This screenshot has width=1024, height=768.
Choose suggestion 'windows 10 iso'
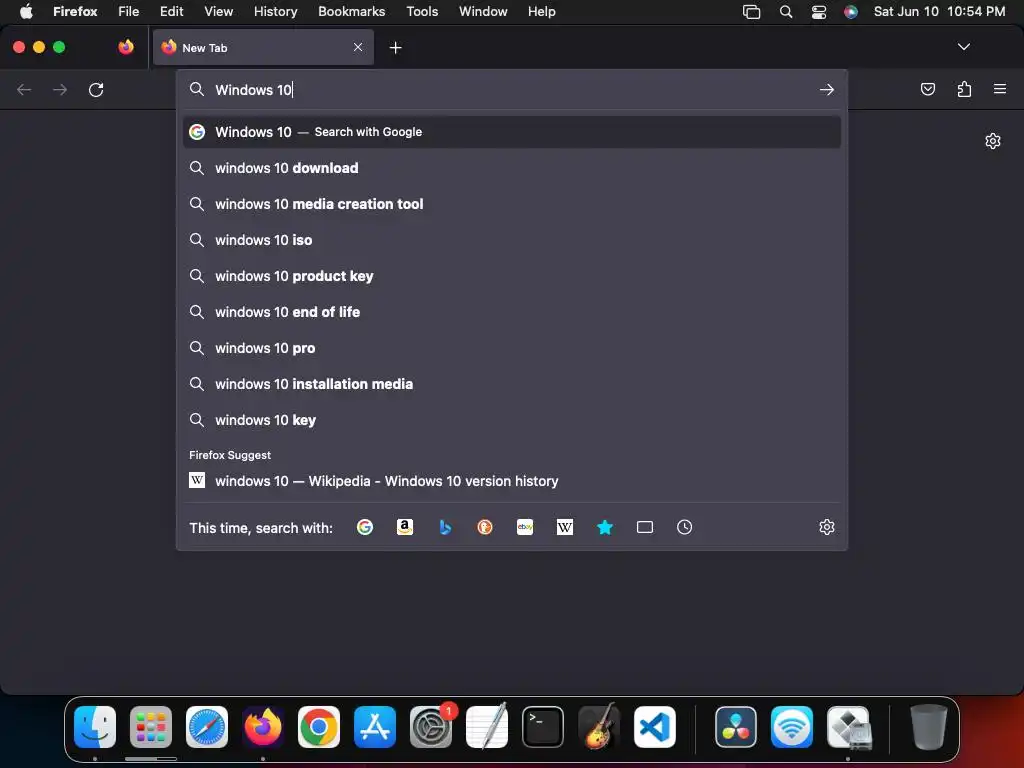512,240
